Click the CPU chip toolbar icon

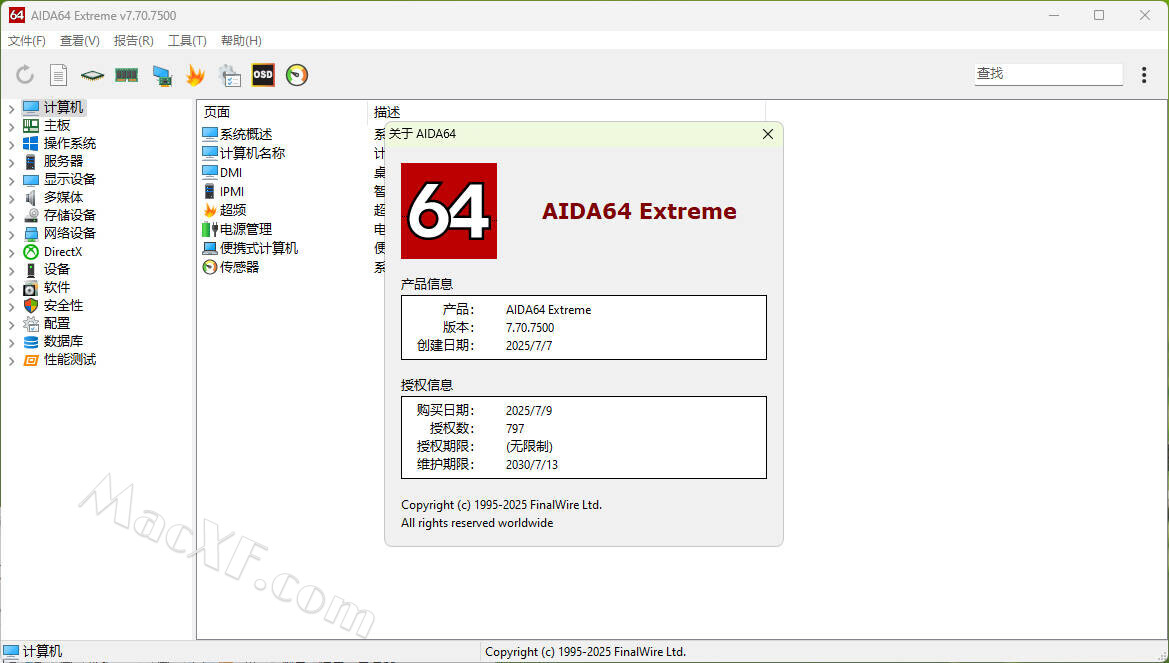(92, 75)
